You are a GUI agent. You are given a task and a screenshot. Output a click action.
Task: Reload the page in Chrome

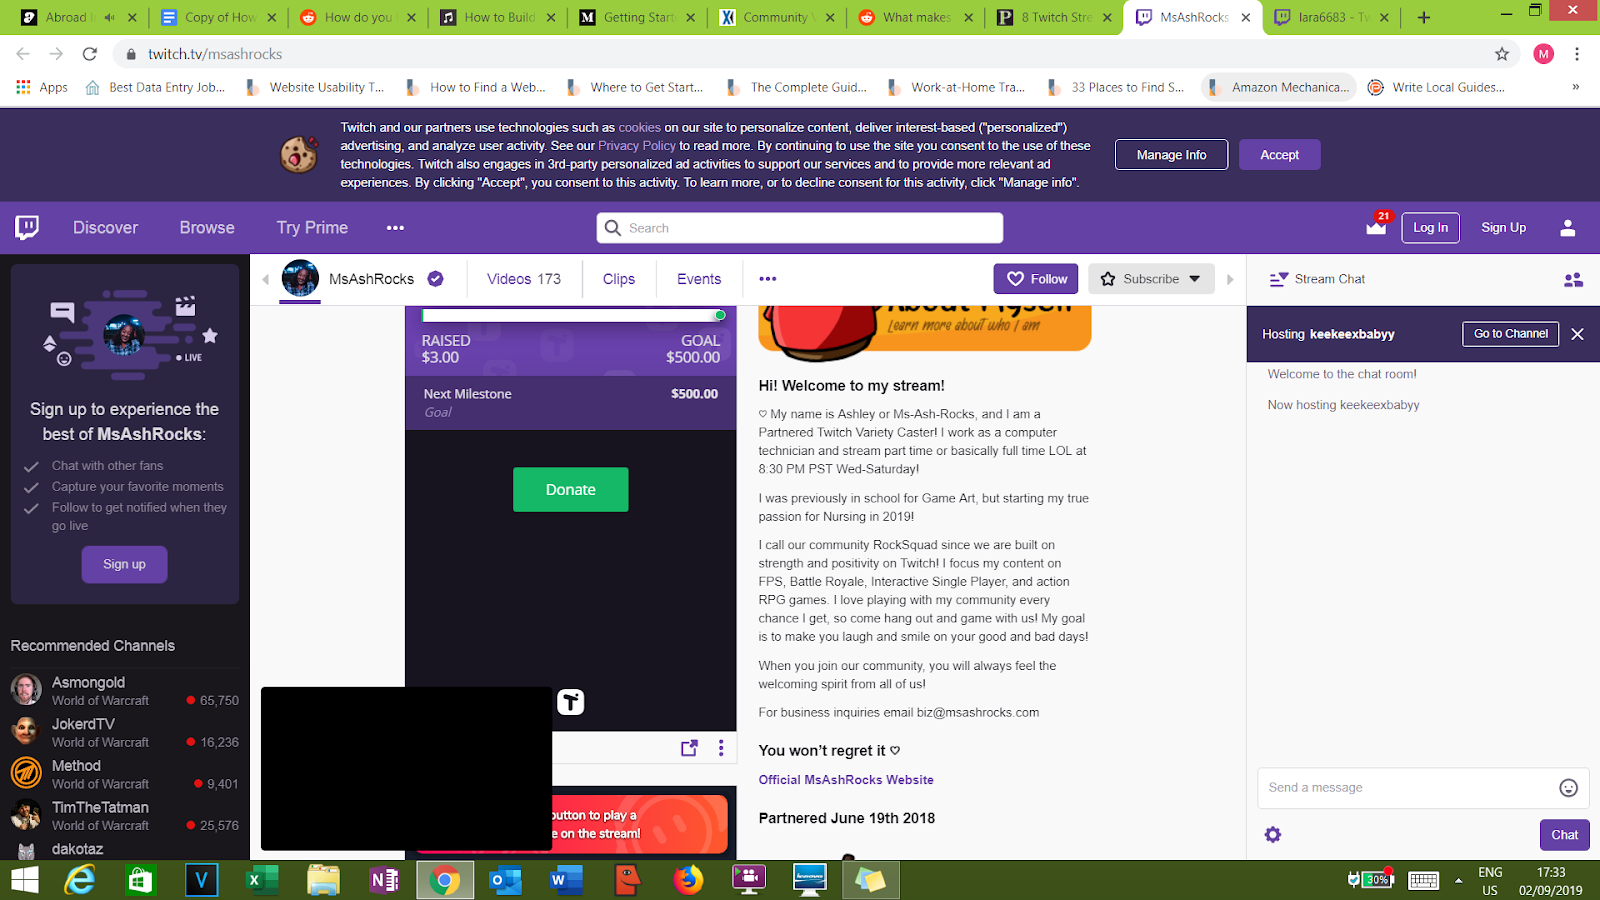coord(90,54)
